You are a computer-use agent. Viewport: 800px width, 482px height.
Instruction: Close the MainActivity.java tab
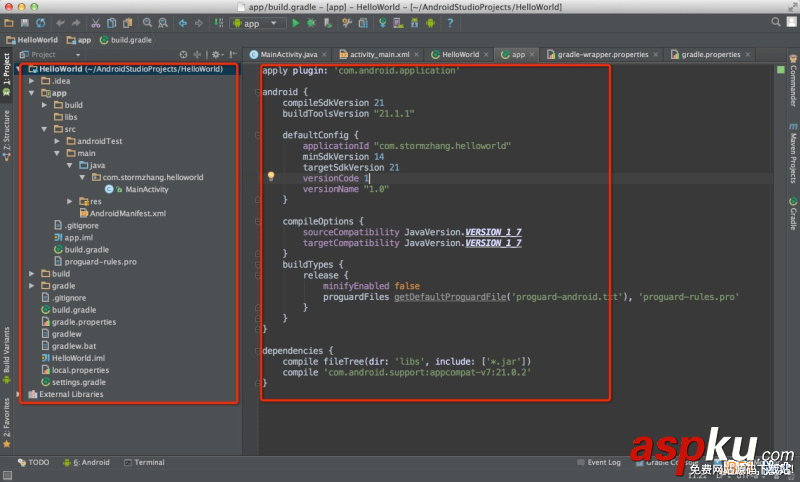click(324, 55)
